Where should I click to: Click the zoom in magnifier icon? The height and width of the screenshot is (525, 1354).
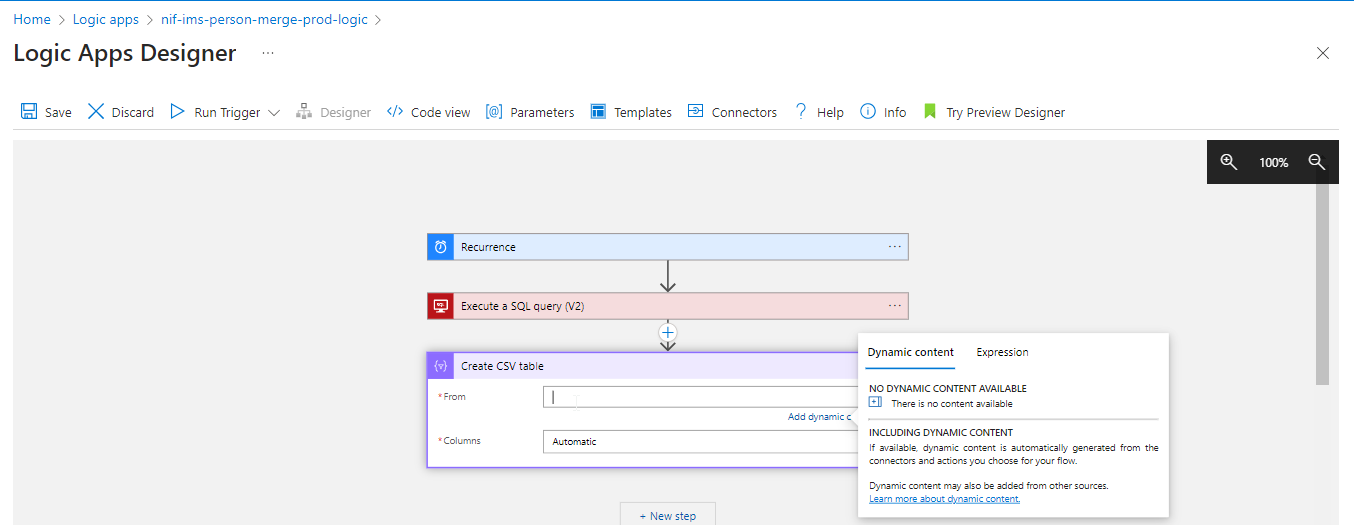[1229, 162]
